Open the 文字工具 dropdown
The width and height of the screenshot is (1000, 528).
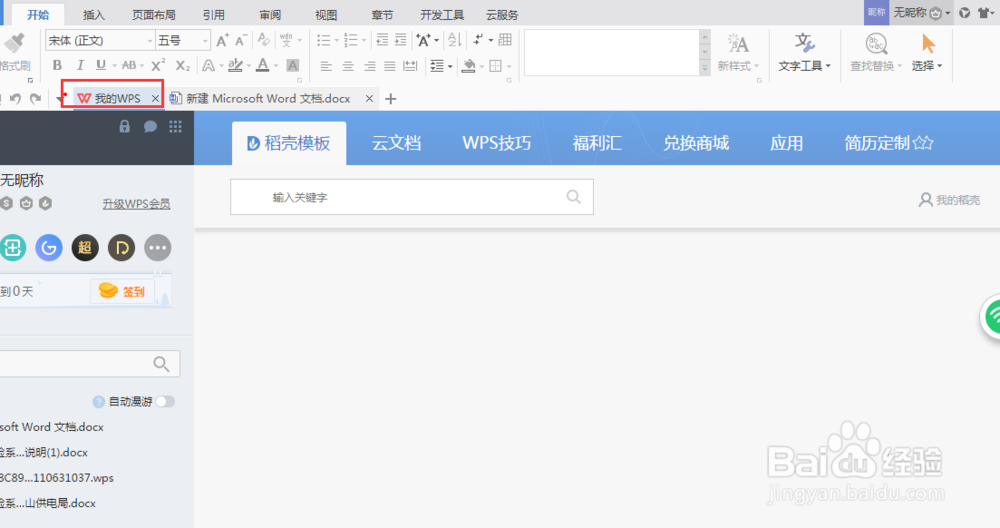point(804,66)
